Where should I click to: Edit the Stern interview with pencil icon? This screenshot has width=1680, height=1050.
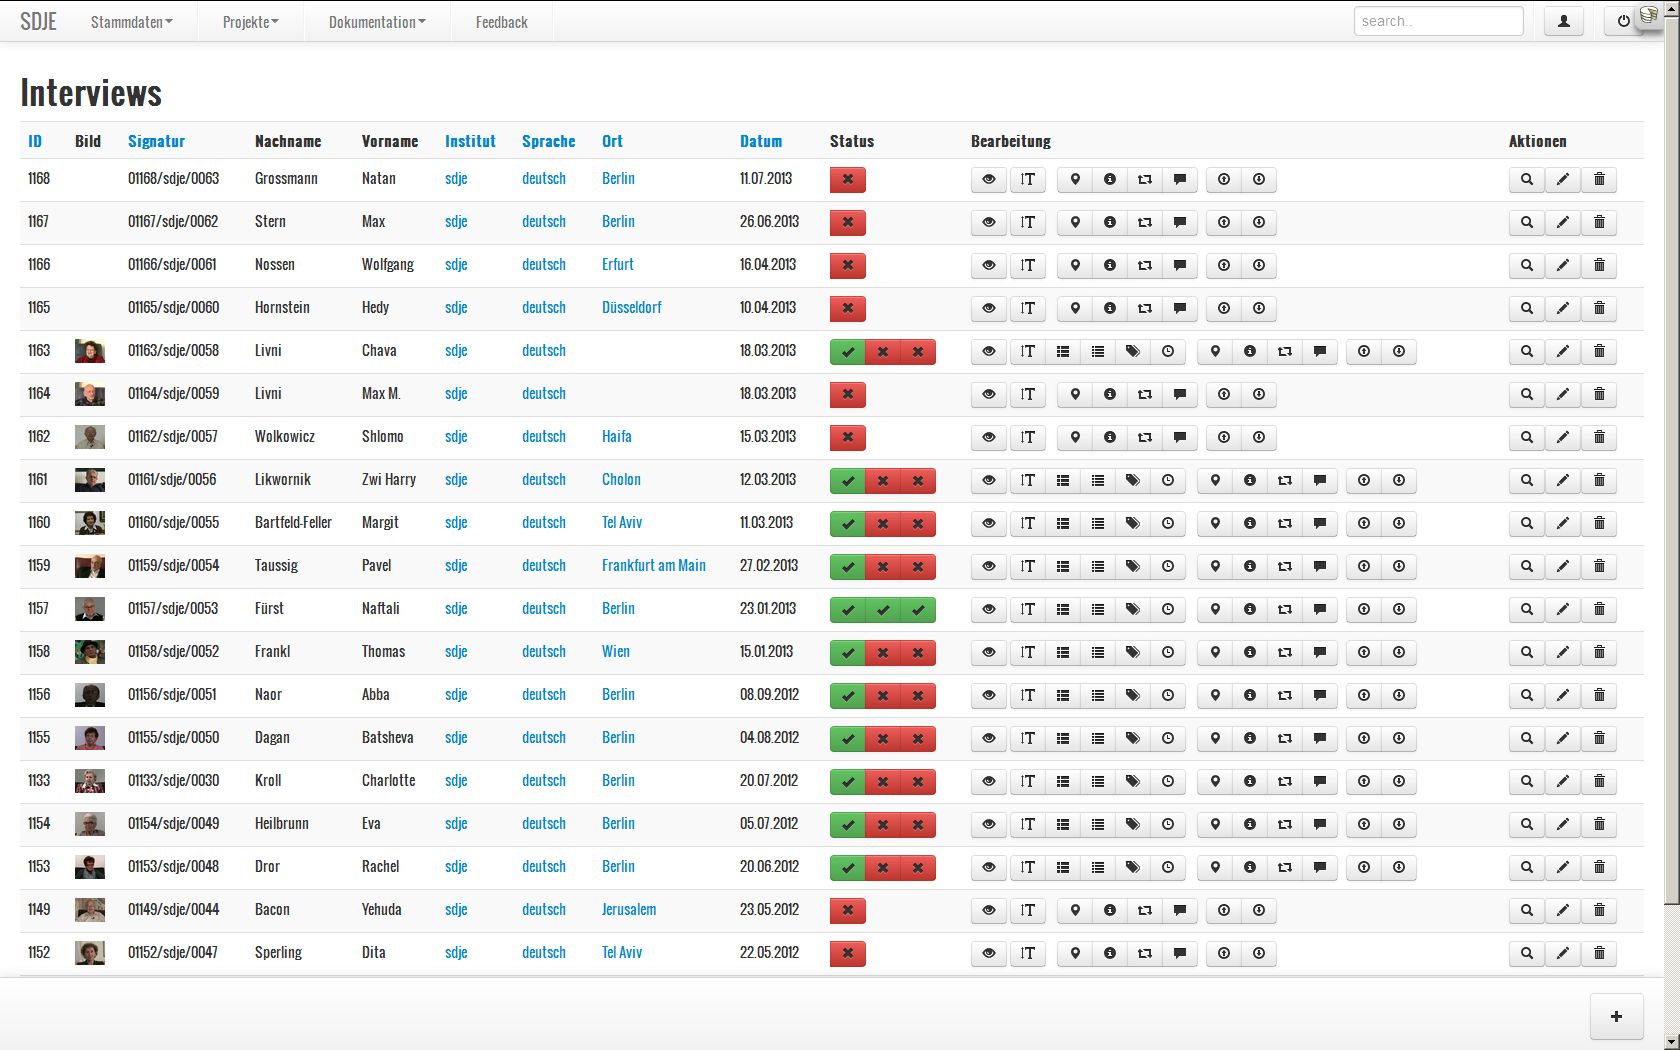coord(1562,222)
